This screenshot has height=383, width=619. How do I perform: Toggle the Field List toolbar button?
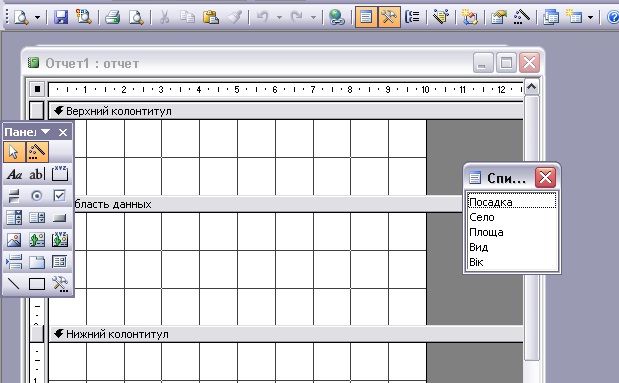[x=366, y=17]
